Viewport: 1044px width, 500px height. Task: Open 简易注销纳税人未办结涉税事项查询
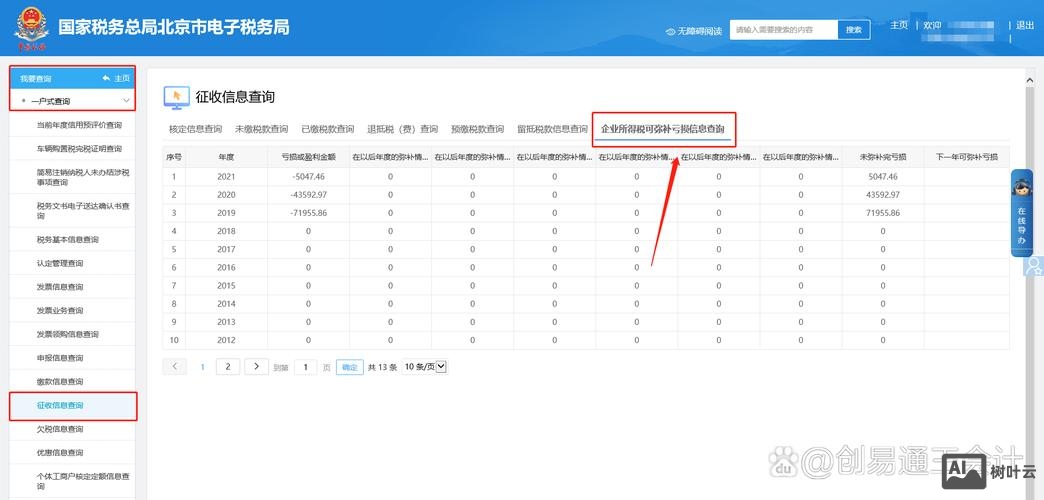click(83, 177)
